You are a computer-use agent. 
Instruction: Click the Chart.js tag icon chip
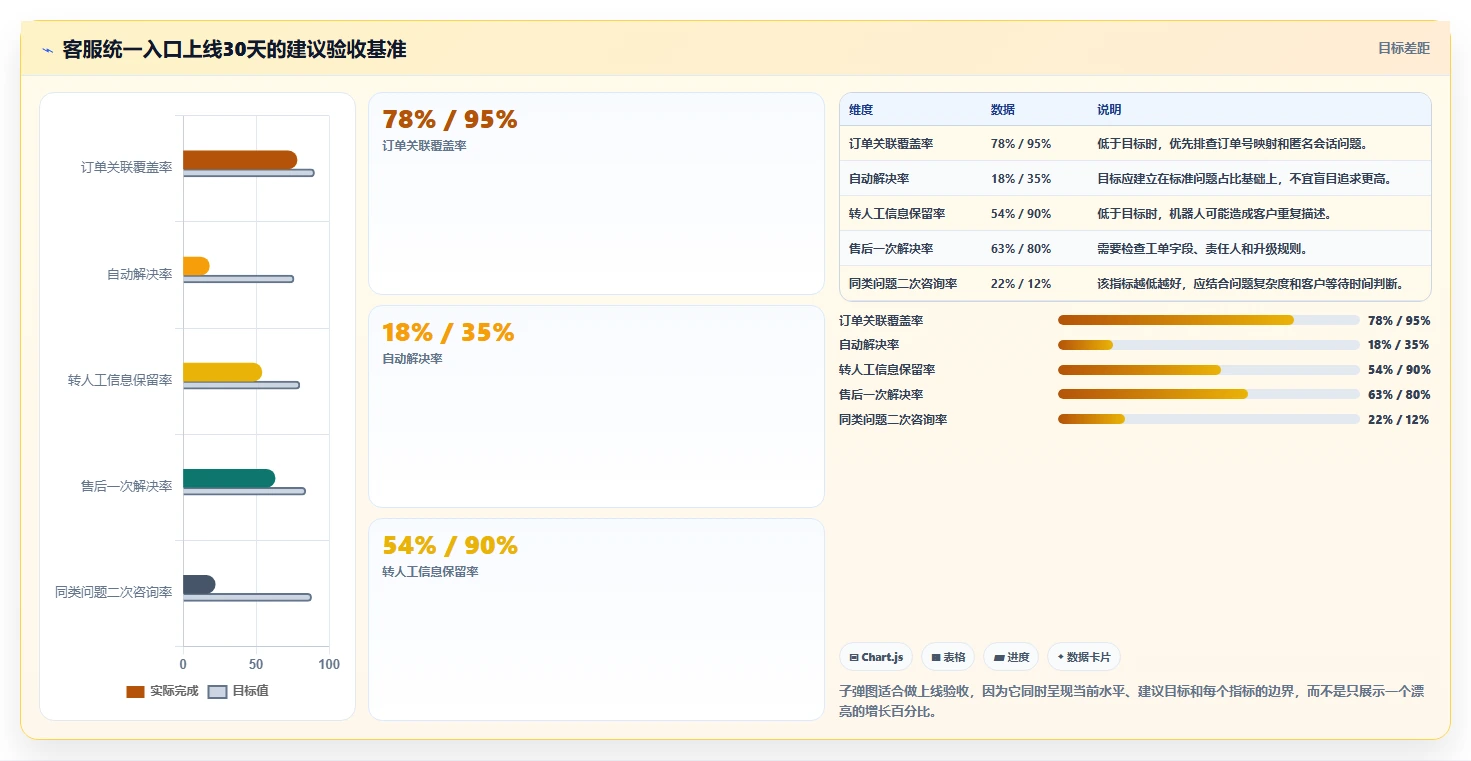(876, 657)
